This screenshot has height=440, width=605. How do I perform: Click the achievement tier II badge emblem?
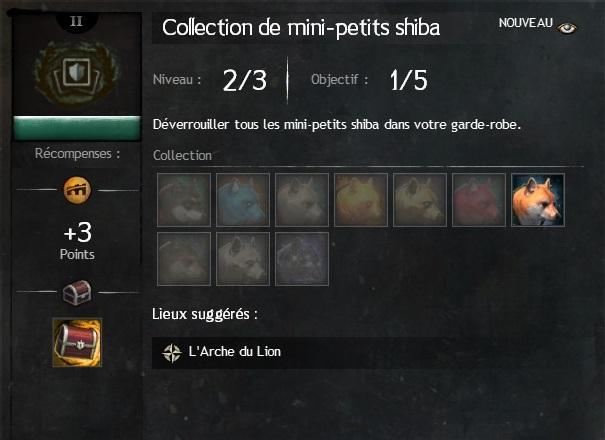point(77,73)
